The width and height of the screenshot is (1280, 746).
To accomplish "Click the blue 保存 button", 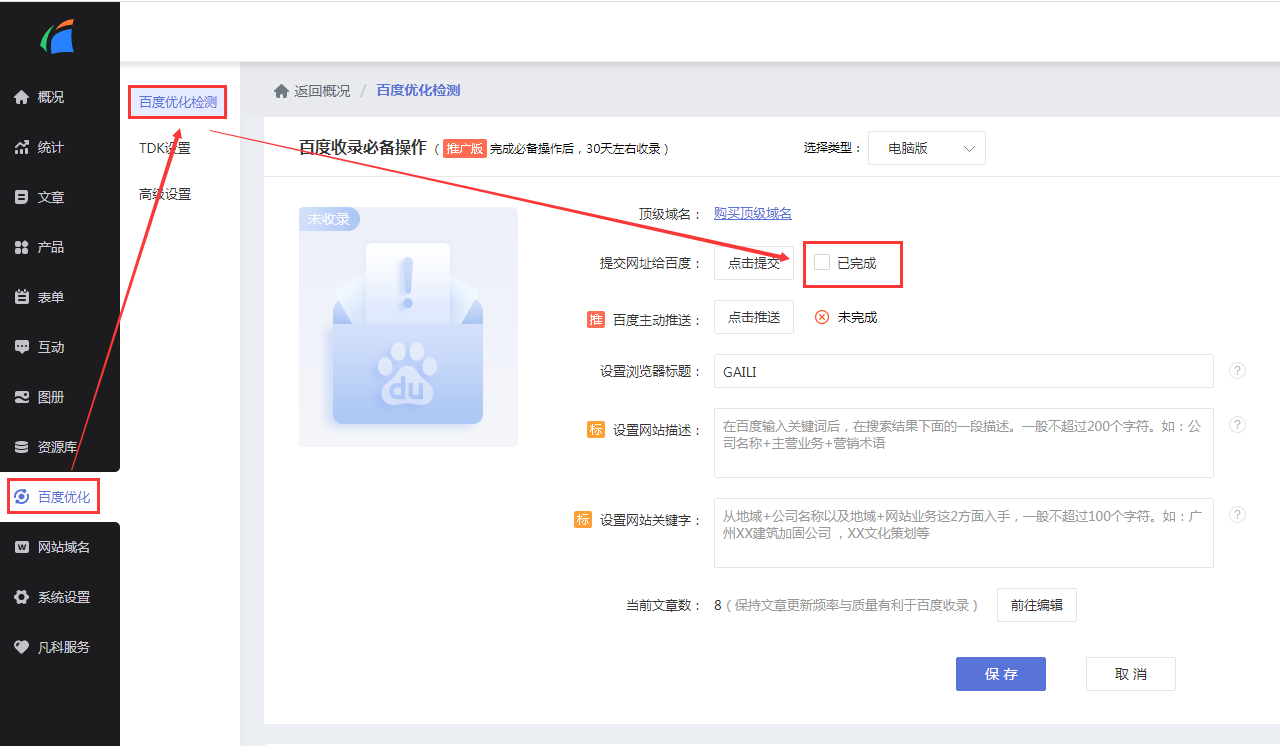I will [1001, 674].
